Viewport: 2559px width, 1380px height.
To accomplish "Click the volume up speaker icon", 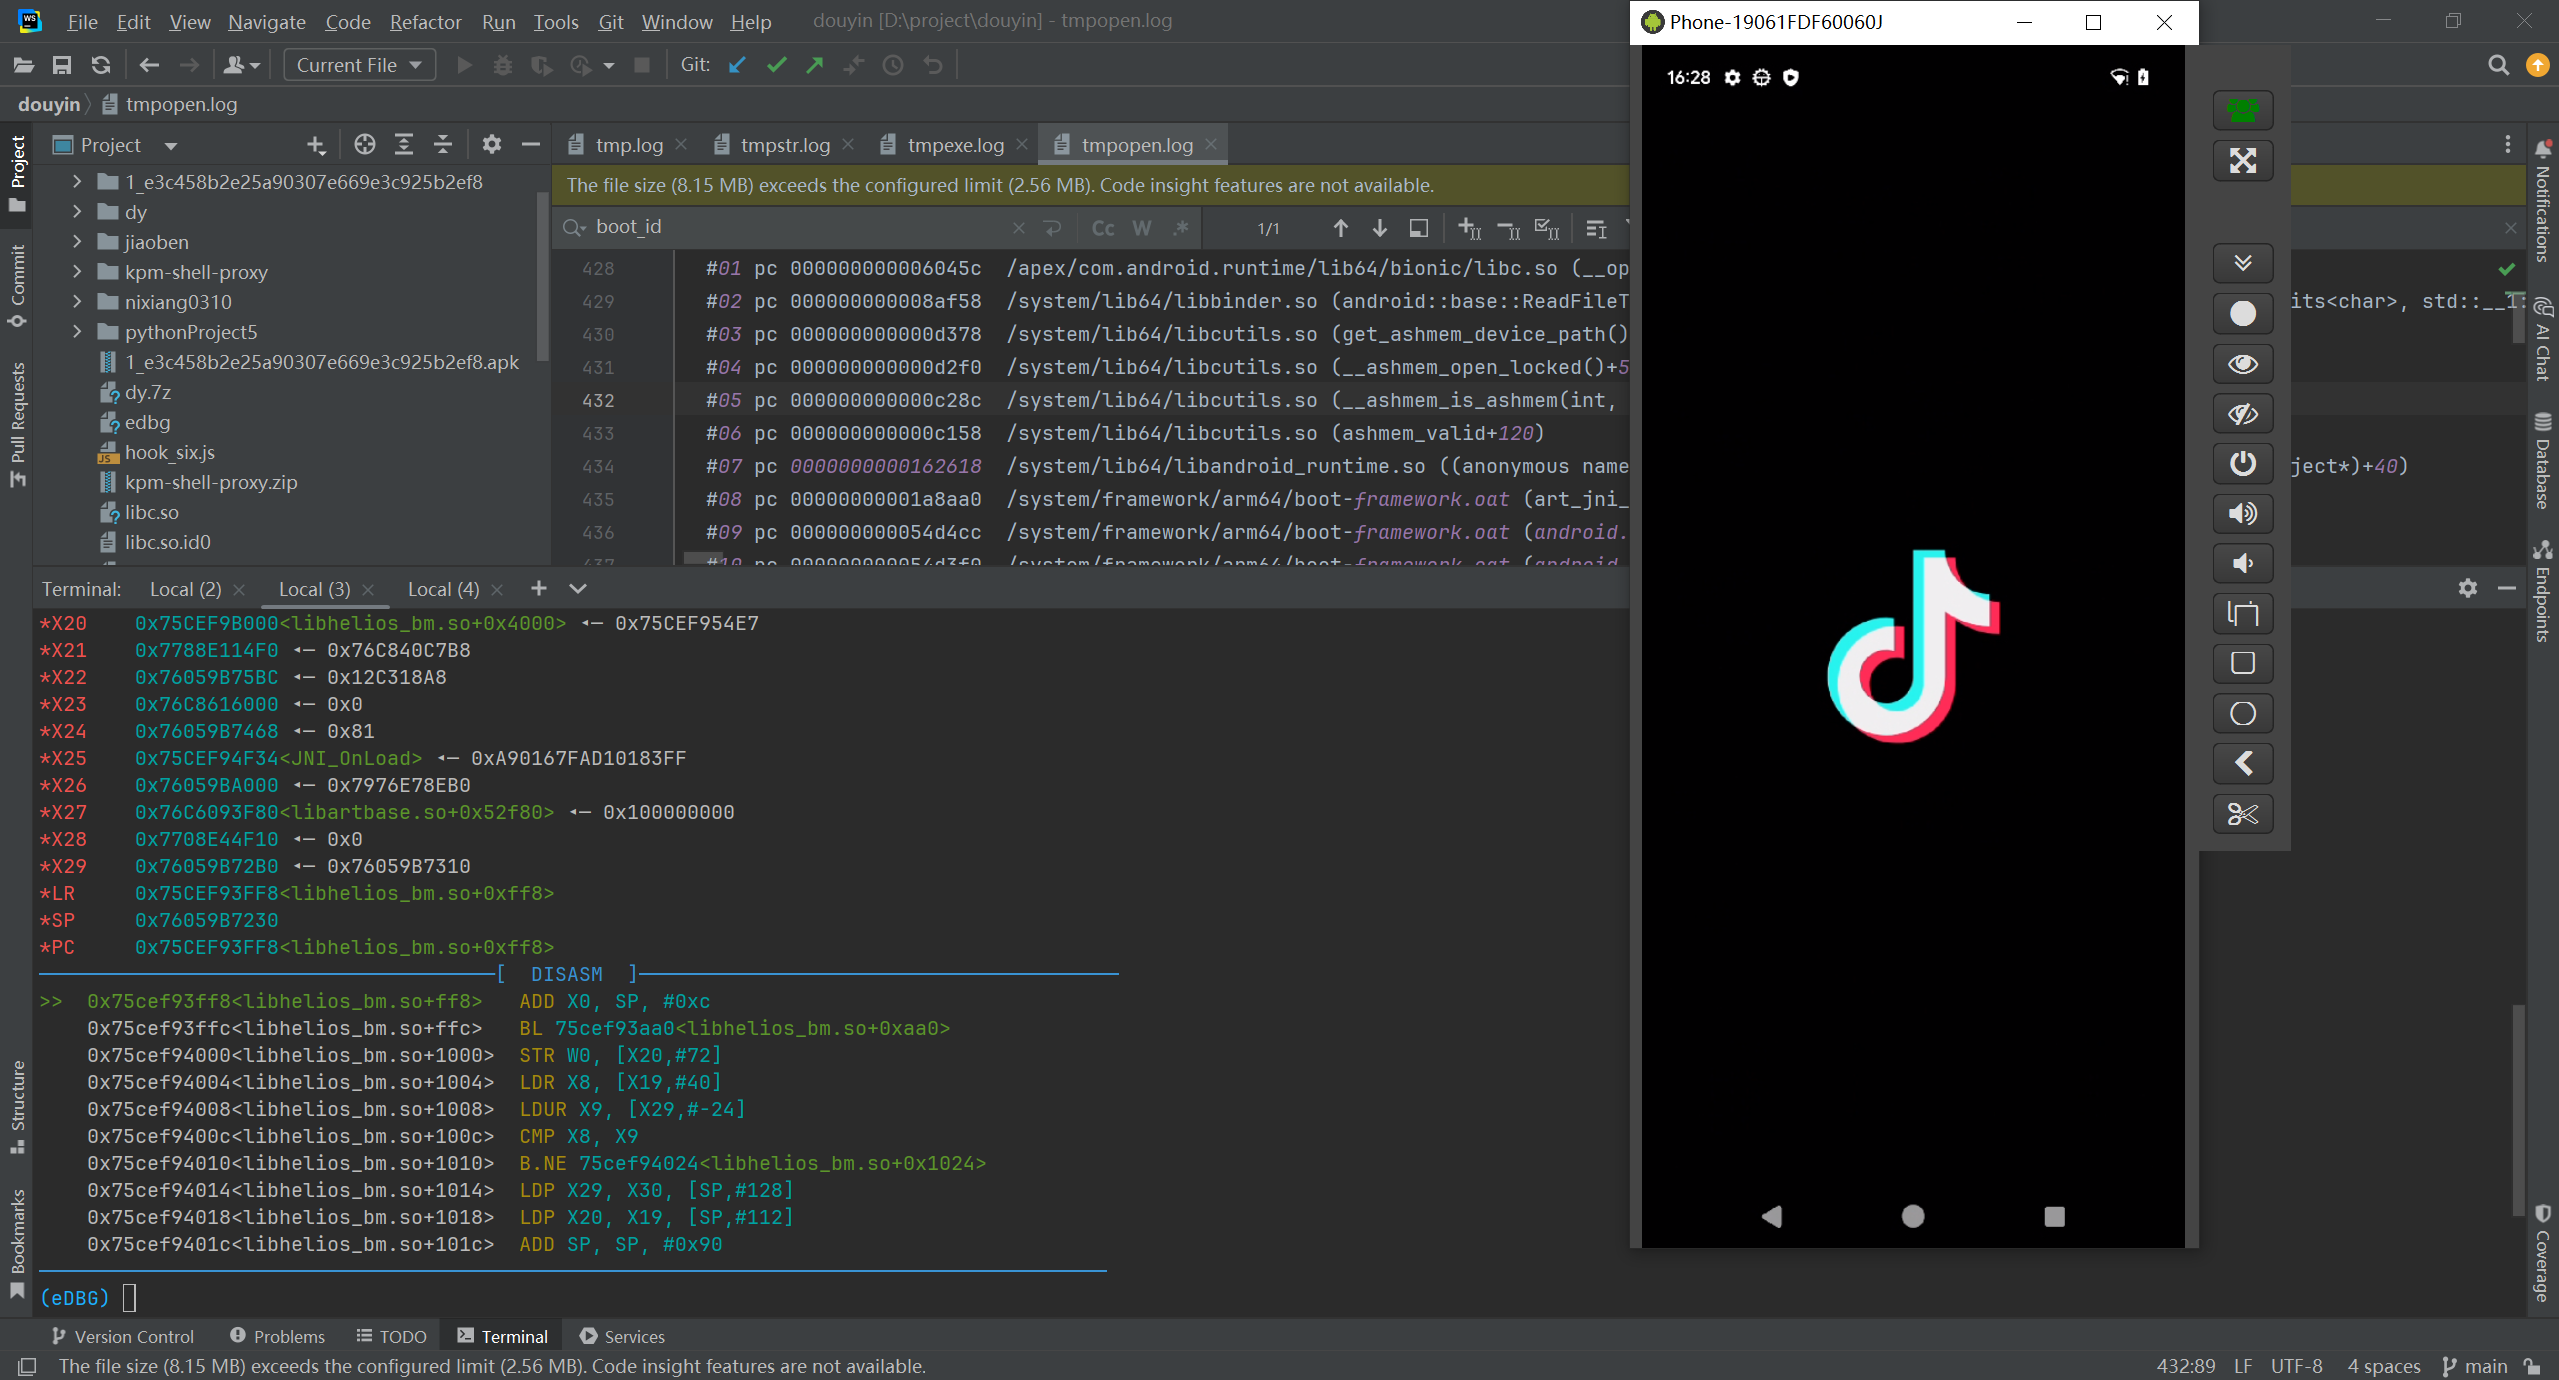I will coord(2242,514).
